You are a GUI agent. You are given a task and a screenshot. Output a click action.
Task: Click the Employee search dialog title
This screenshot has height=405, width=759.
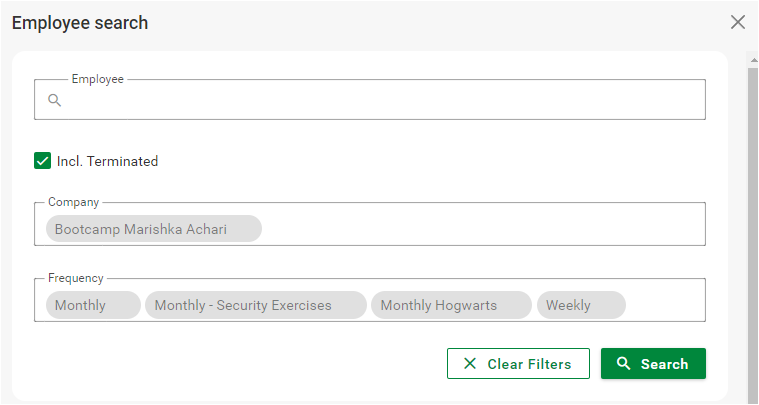[x=80, y=23]
